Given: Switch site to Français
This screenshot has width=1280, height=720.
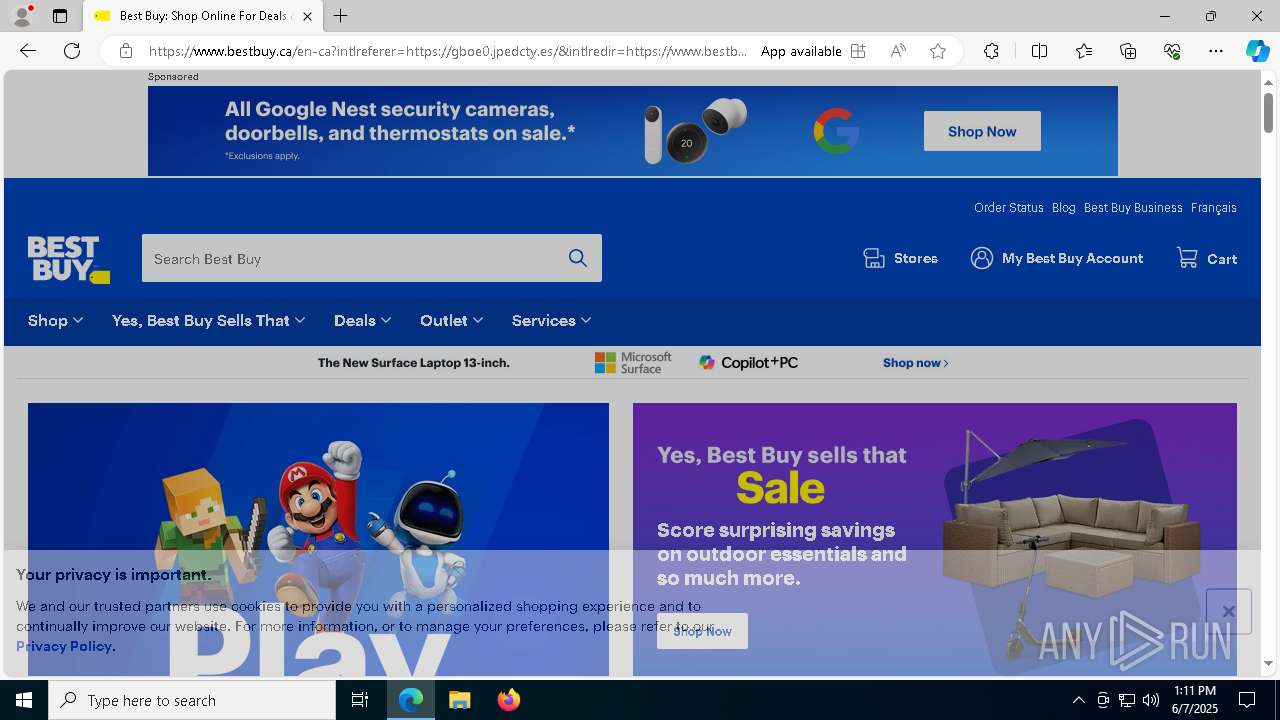Looking at the screenshot, I should point(1213,208).
